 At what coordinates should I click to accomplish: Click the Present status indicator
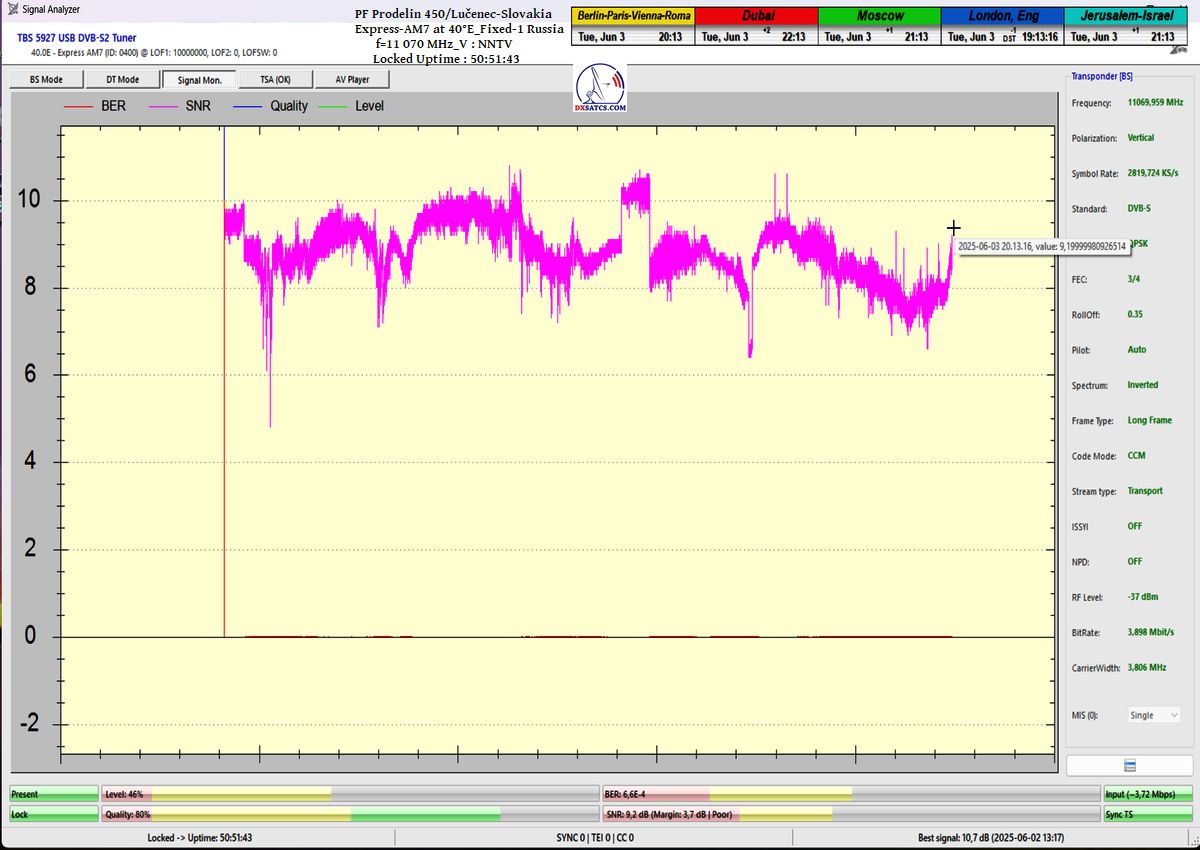click(x=54, y=794)
